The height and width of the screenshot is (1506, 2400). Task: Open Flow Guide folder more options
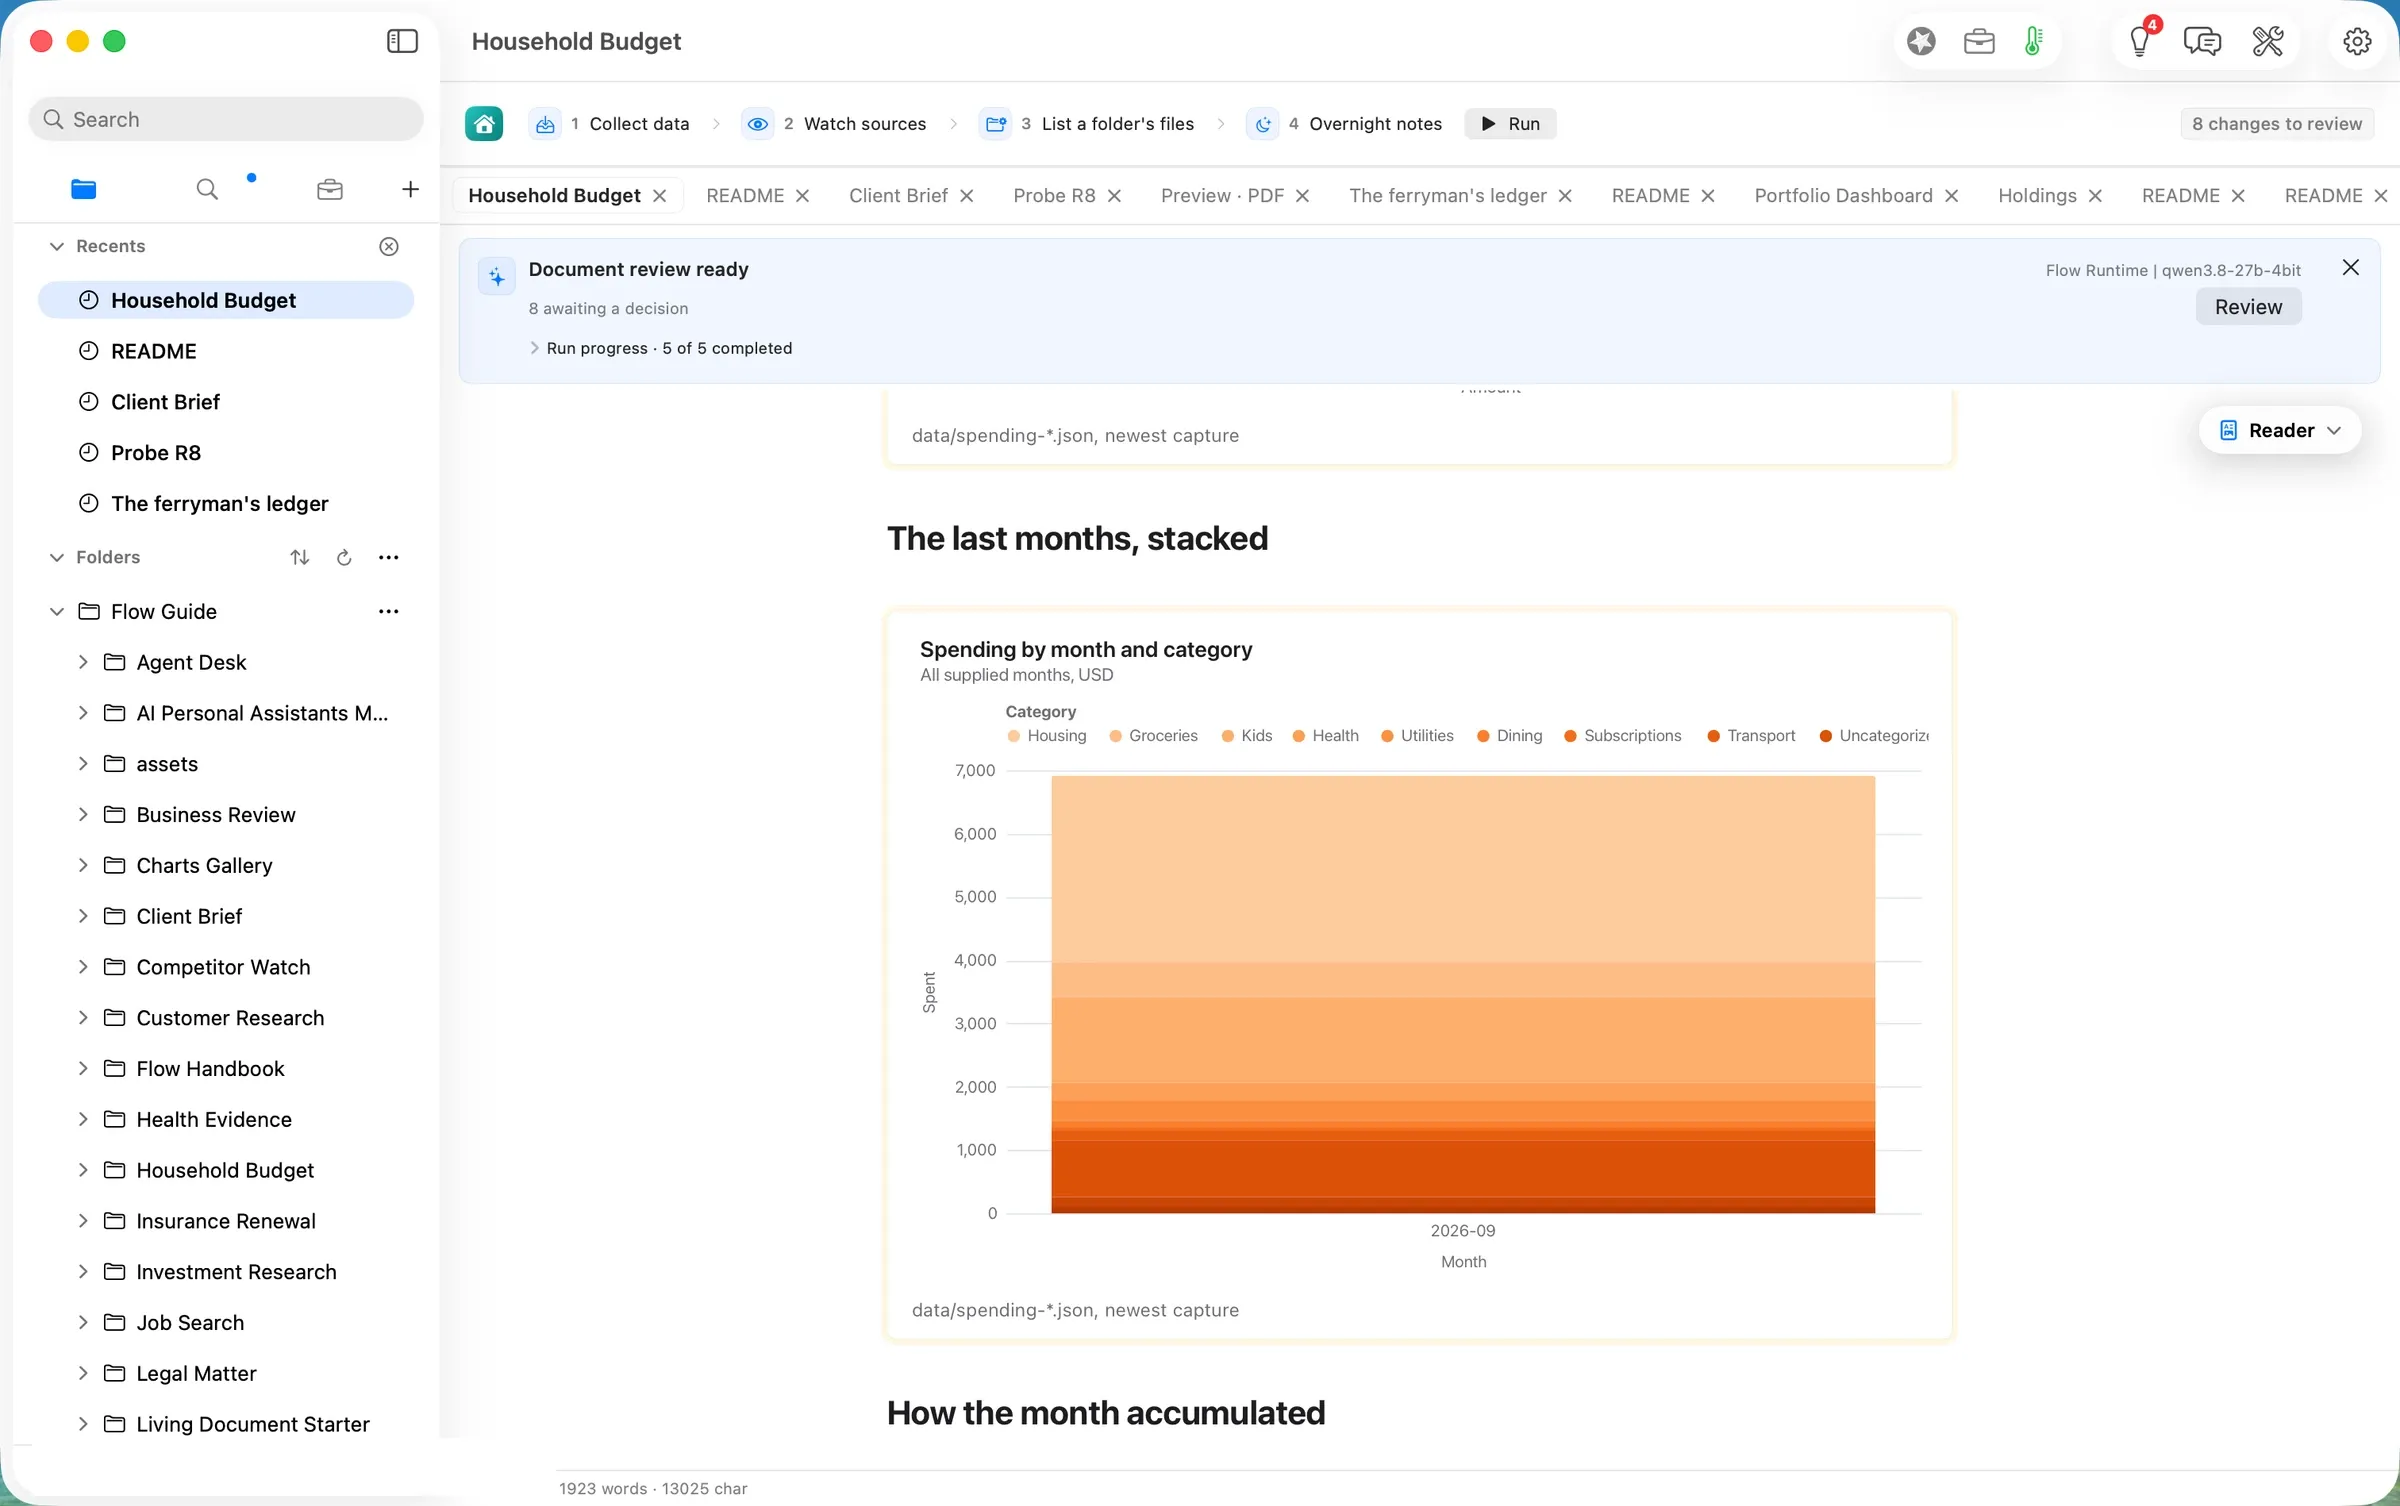(389, 611)
